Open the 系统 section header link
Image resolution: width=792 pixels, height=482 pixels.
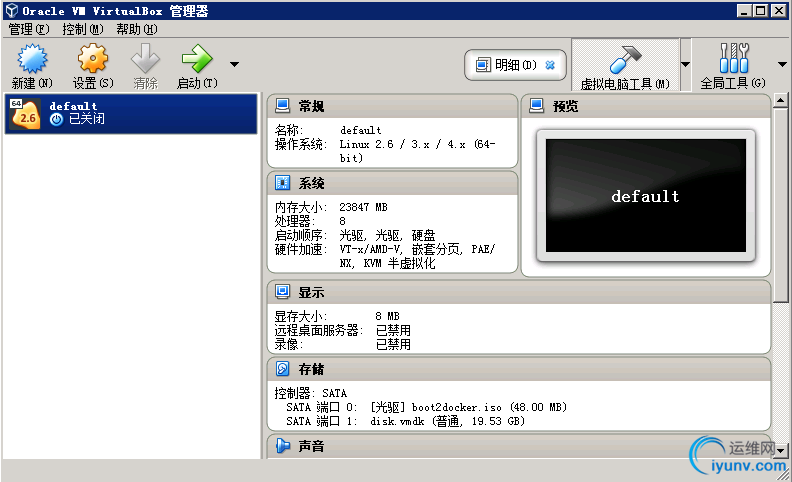[311, 183]
